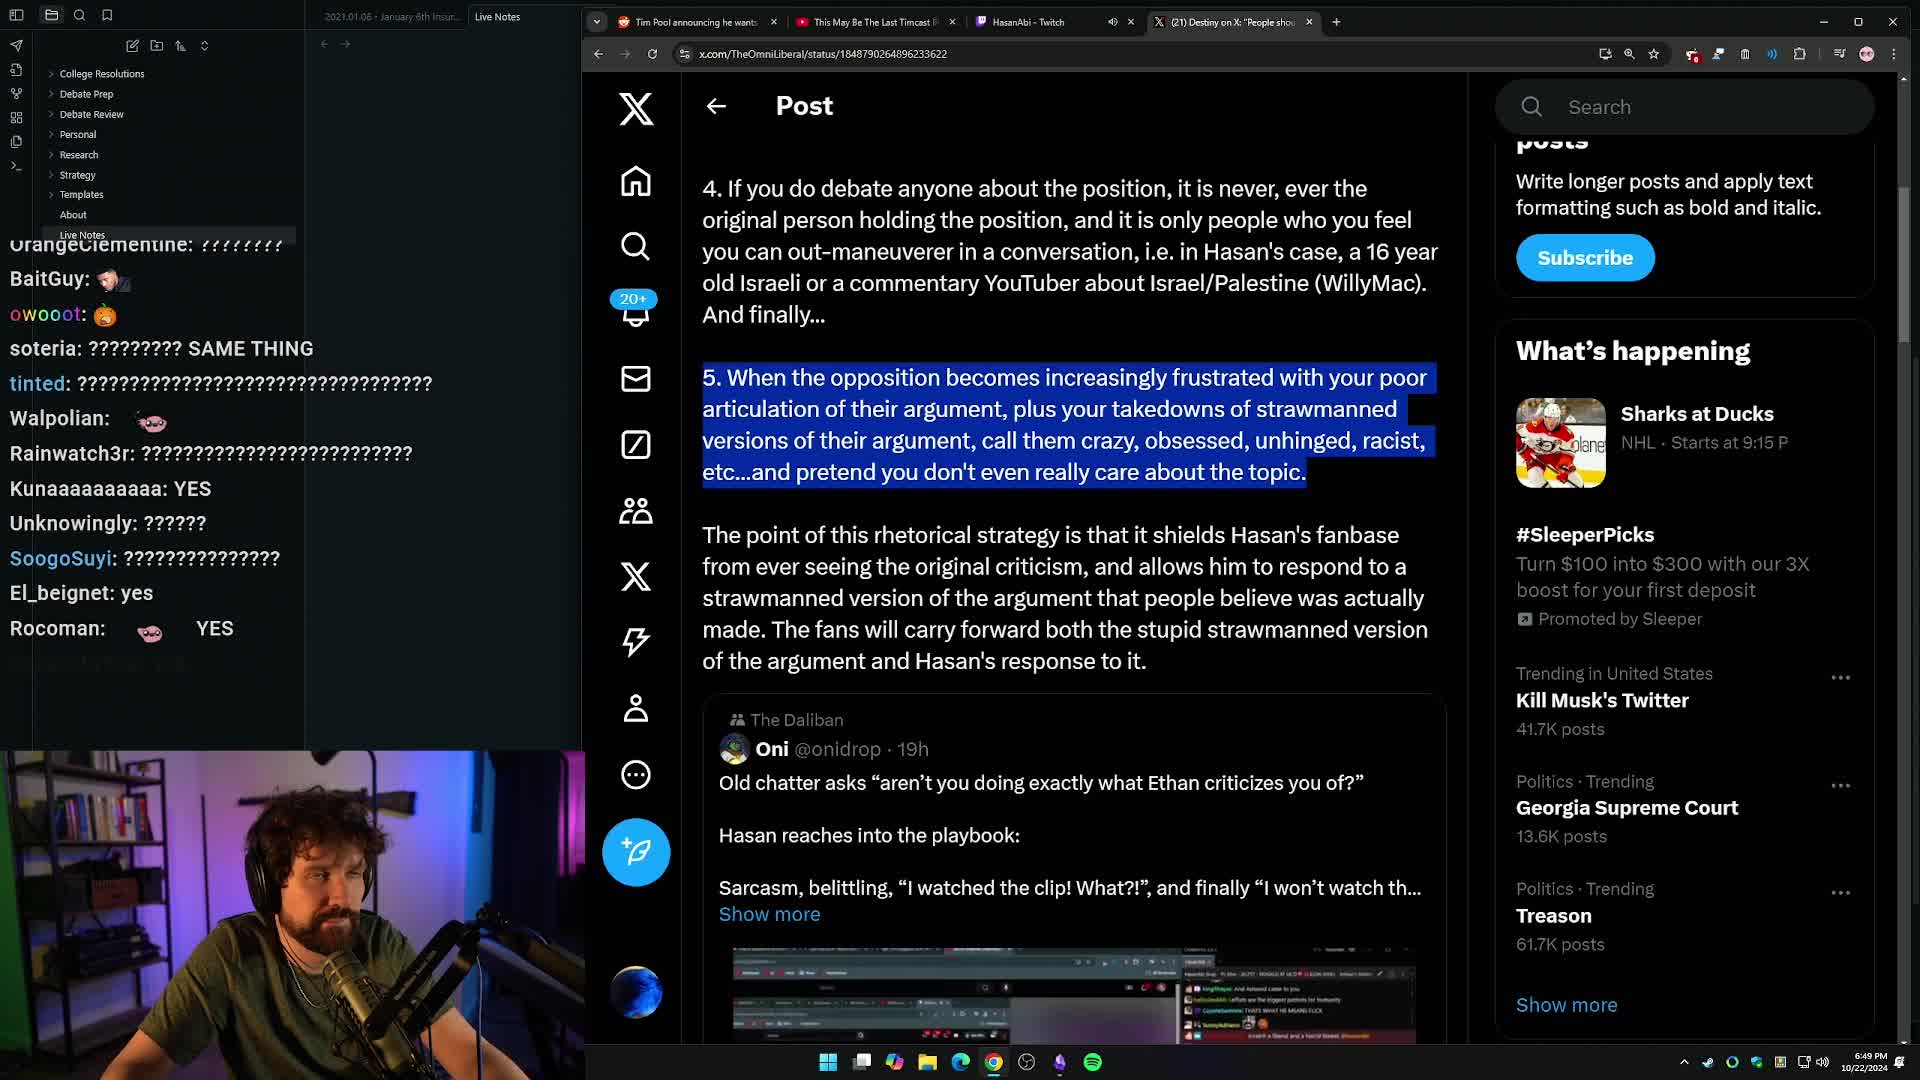Screen dimensions: 1920x1080
Task: Switch to This May Be The Last Timcast tab
Action: click(x=874, y=22)
